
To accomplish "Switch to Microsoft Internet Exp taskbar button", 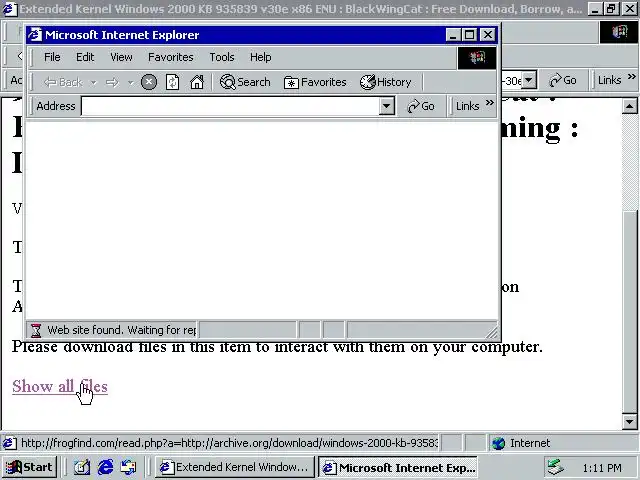I will coord(398,467).
